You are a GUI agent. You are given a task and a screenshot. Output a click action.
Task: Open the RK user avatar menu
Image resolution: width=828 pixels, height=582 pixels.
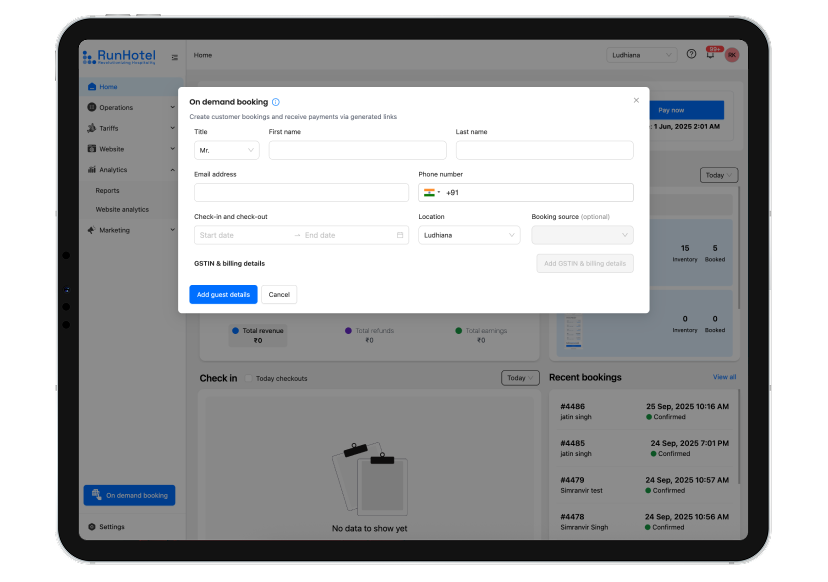click(732, 55)
